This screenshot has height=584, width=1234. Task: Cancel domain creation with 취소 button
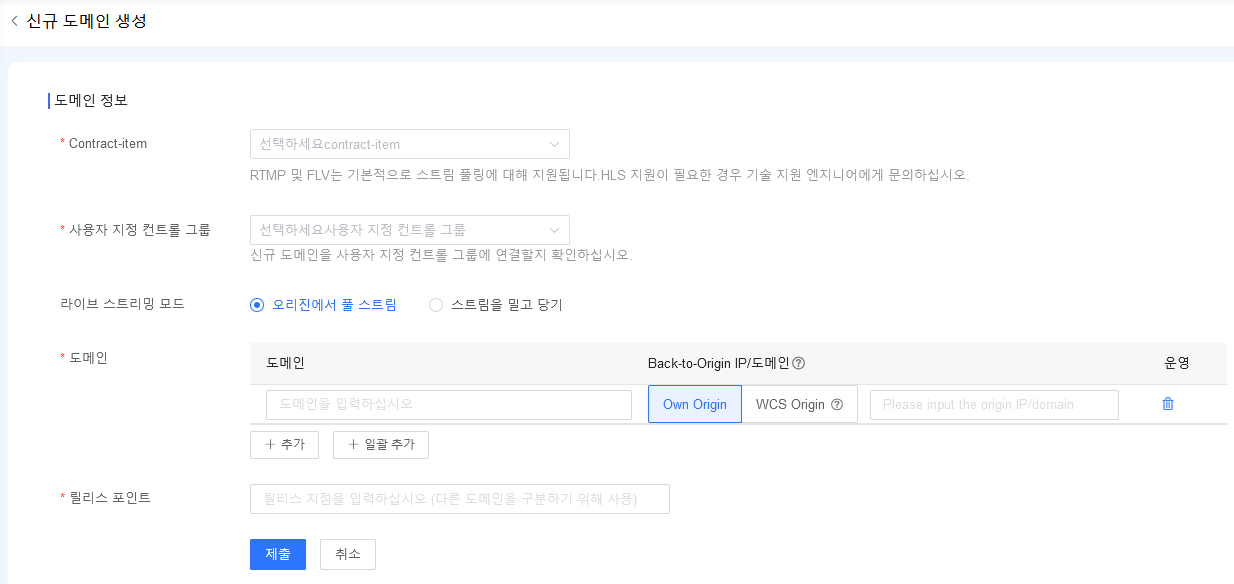tap(347, 554)
